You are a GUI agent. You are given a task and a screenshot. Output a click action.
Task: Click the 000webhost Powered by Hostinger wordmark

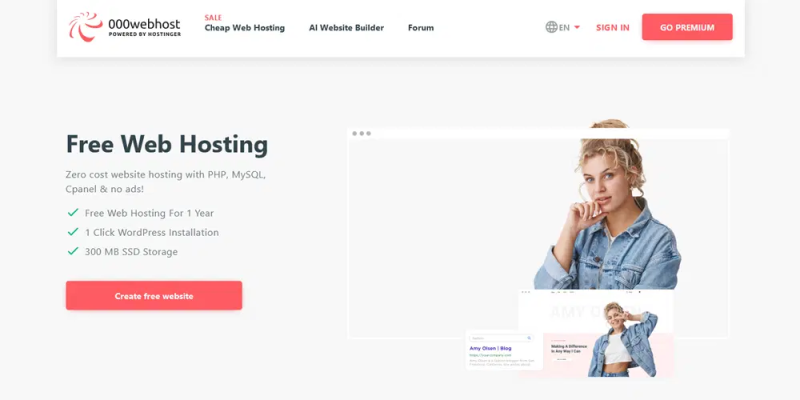click(144, 27)
